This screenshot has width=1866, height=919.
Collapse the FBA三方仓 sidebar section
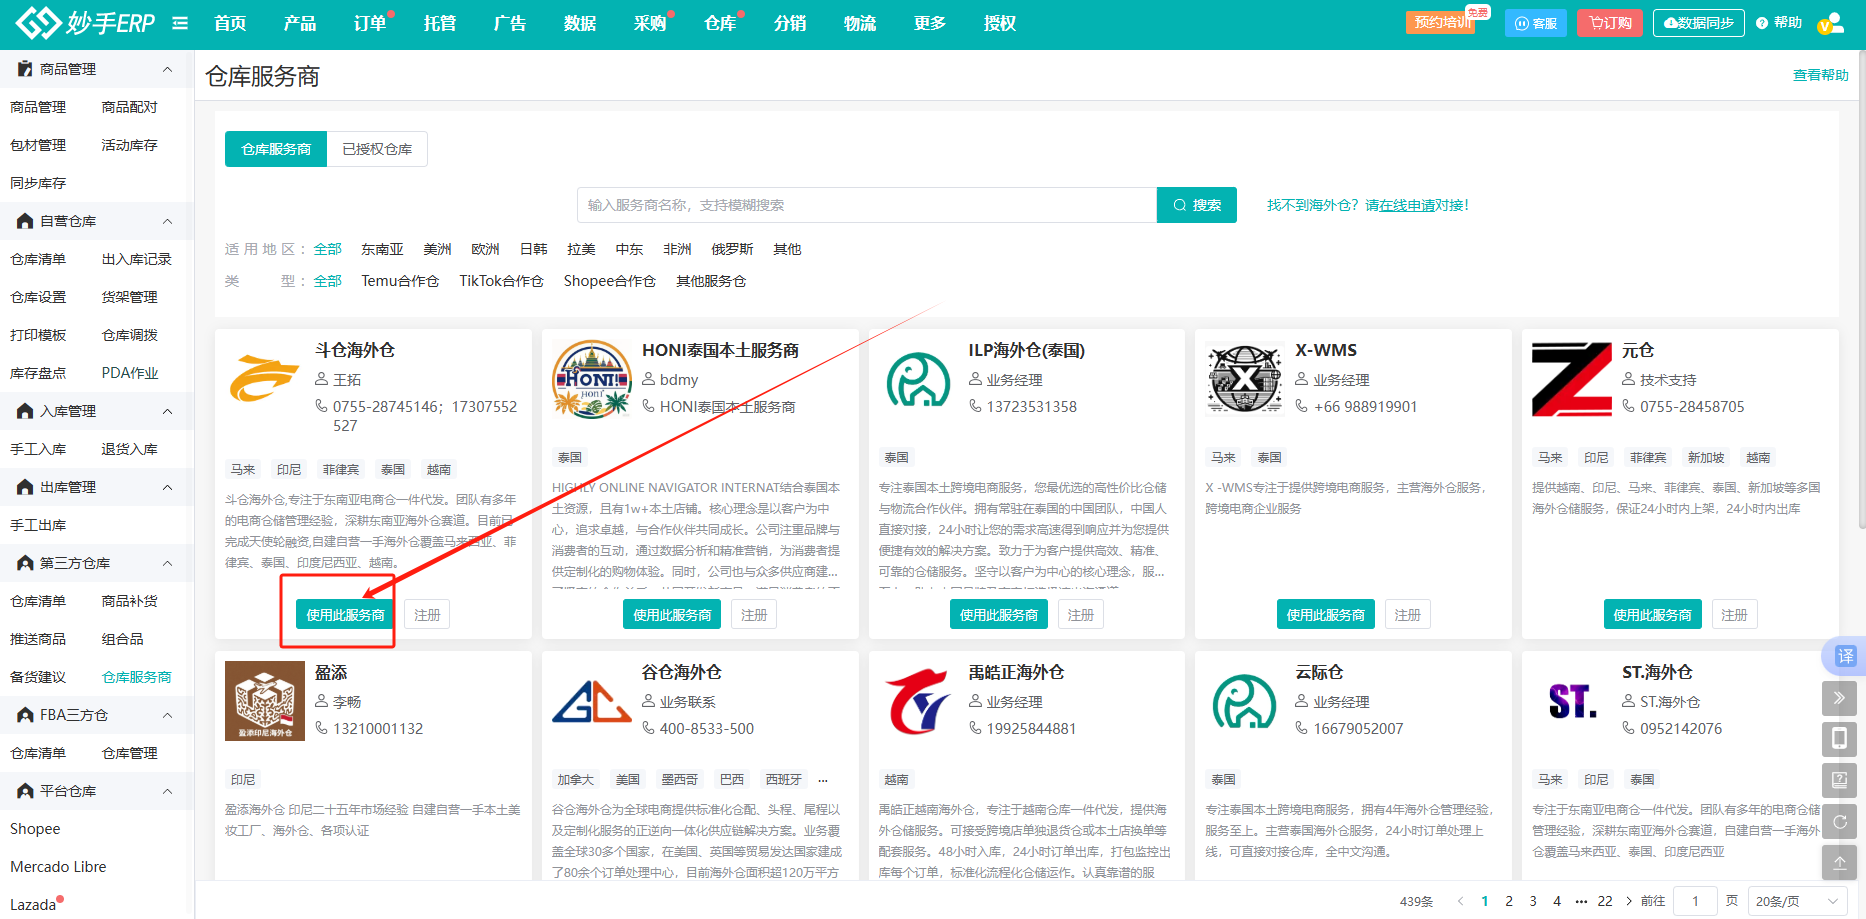point(167,715)
